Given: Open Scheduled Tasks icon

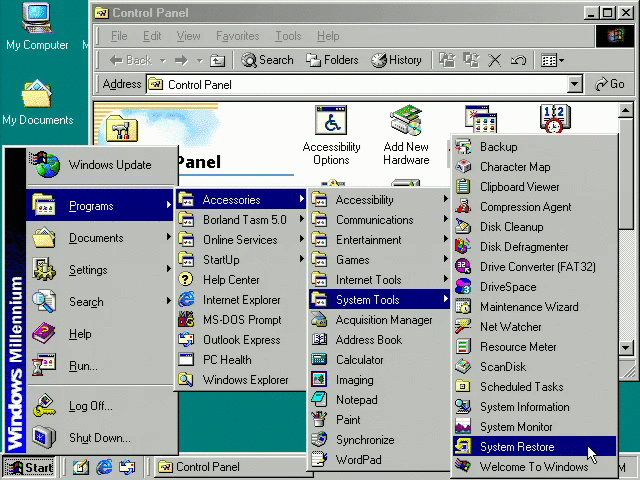Looking at the screenshot, I should click(463, 387).
